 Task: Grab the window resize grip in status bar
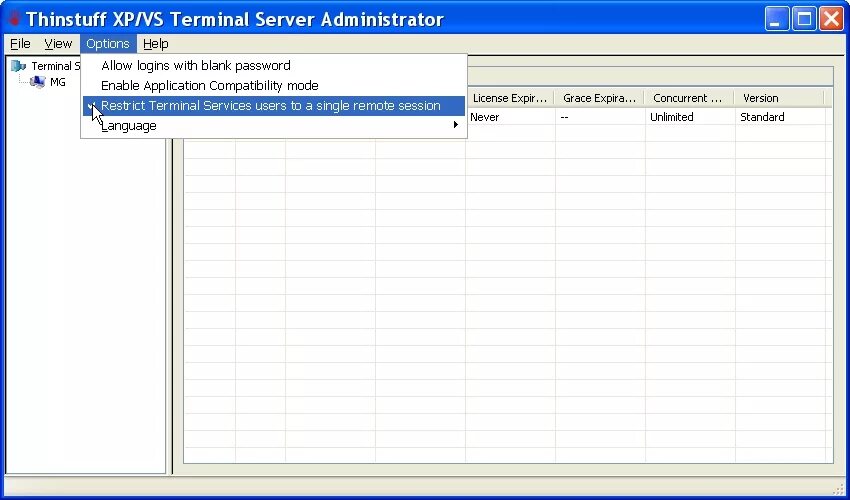(838, 490)
